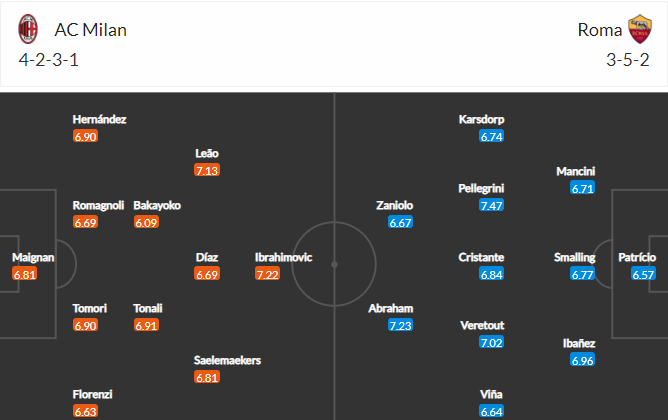Select Bakayoko's 6.09 rating badge

click(146, 222)
